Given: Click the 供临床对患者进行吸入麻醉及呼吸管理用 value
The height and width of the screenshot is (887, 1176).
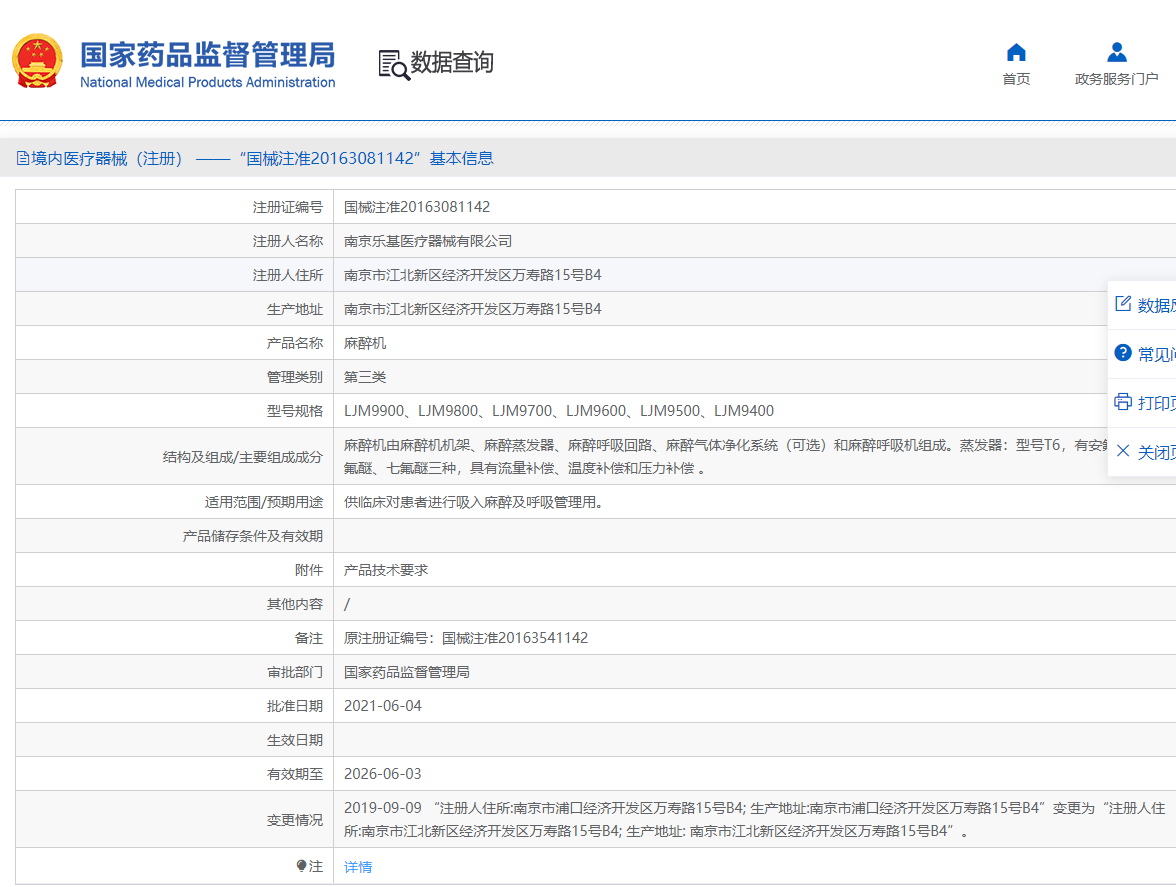Looking at the screenshot, I should [474, 502].
